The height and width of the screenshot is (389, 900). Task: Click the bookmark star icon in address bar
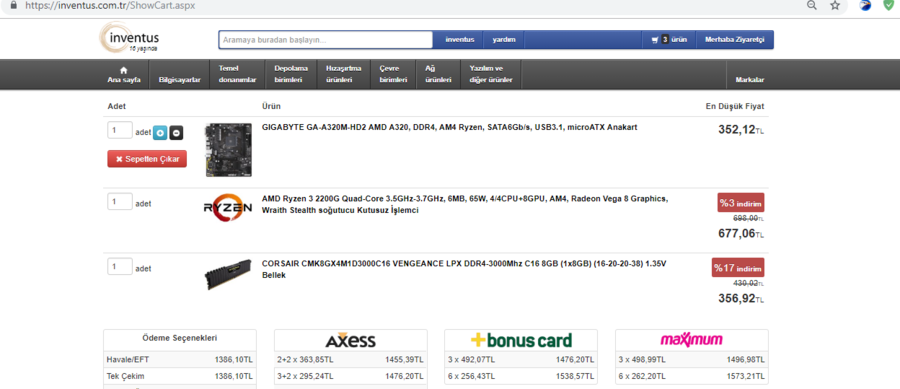835,5
